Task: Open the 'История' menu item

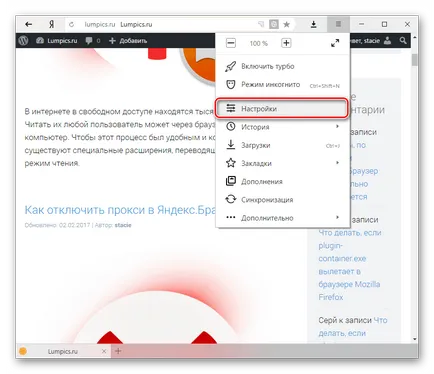Action: pyautogui.click(x=283, y=127)
